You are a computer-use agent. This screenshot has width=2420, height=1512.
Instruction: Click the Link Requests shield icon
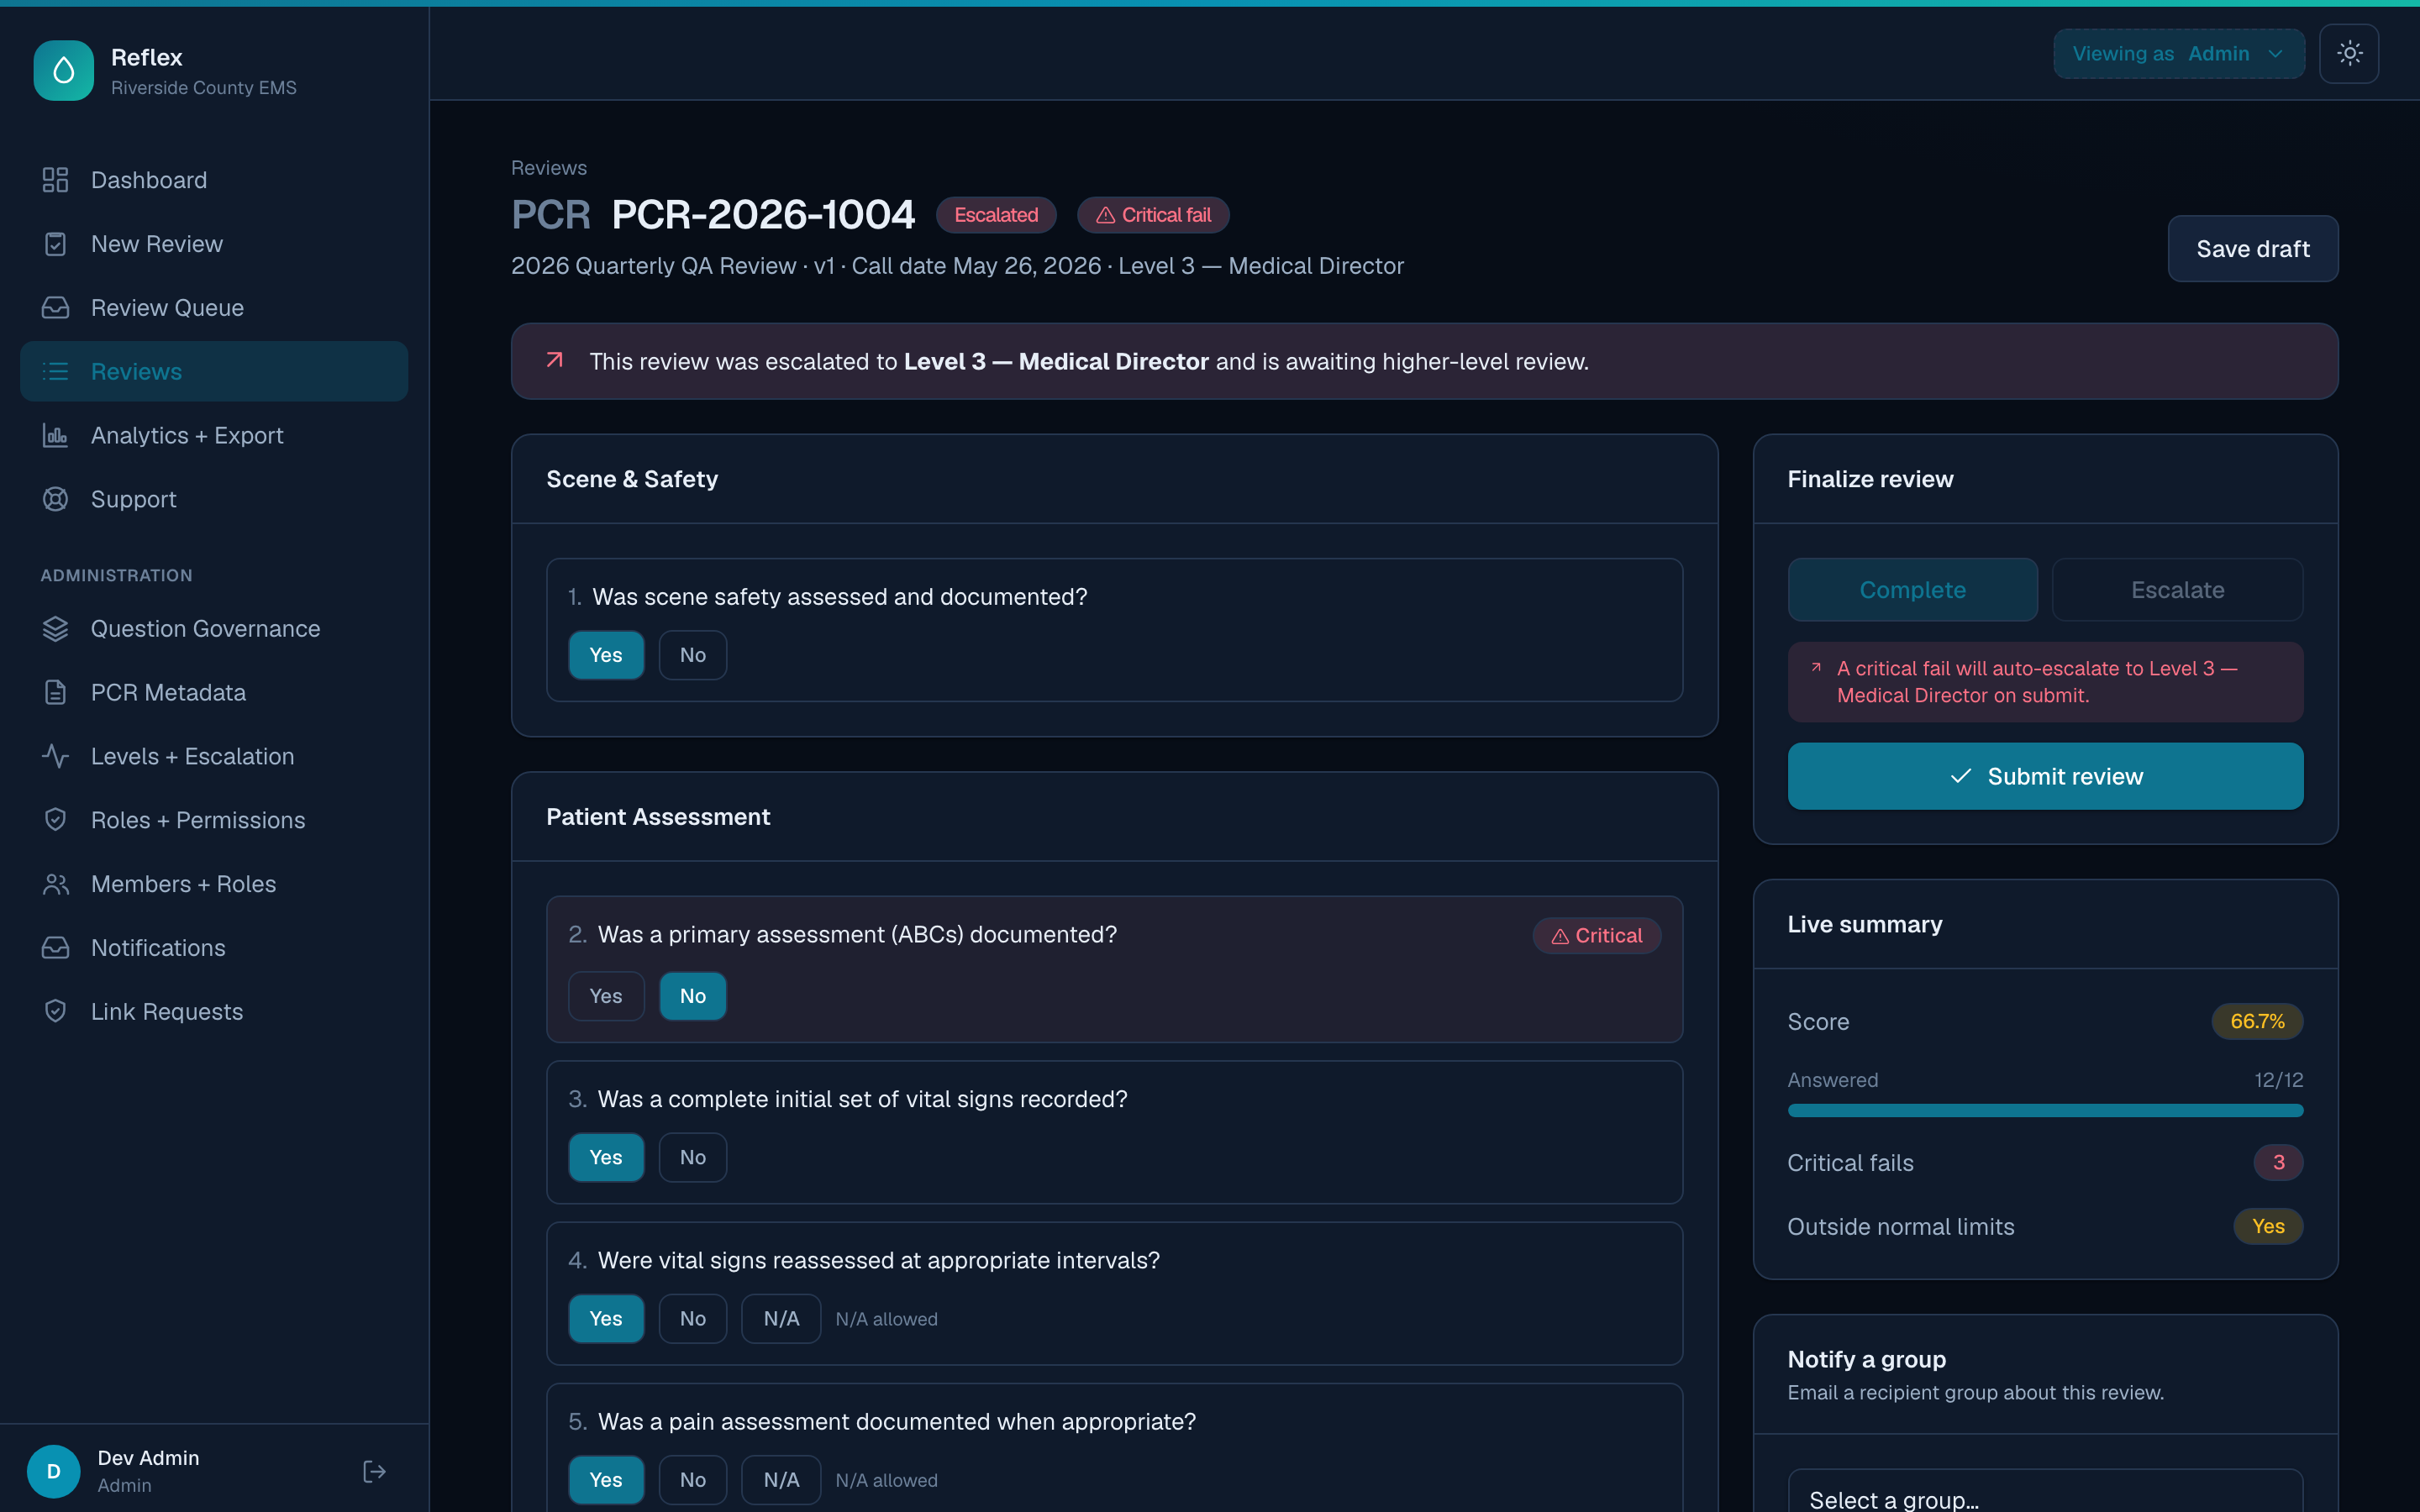coord(55,1011)
